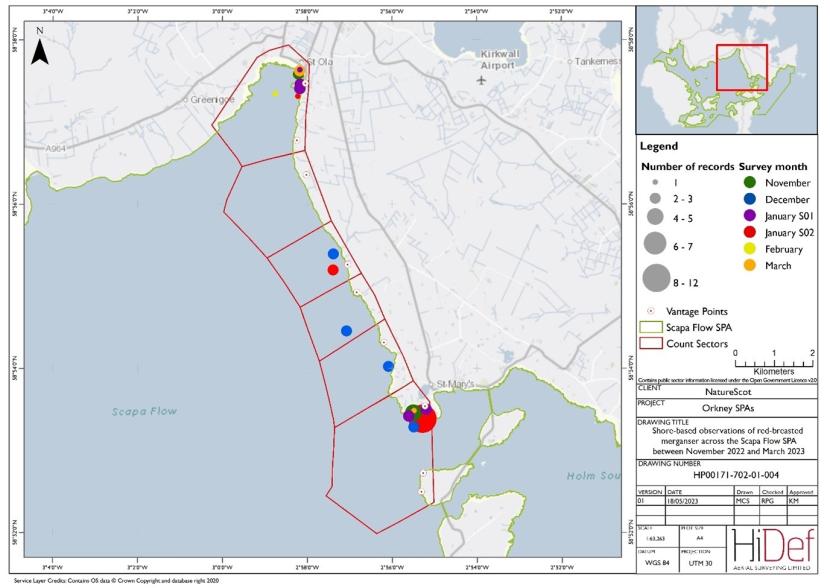
Task: Click the RPG checked-by initials
Action: 768,500
